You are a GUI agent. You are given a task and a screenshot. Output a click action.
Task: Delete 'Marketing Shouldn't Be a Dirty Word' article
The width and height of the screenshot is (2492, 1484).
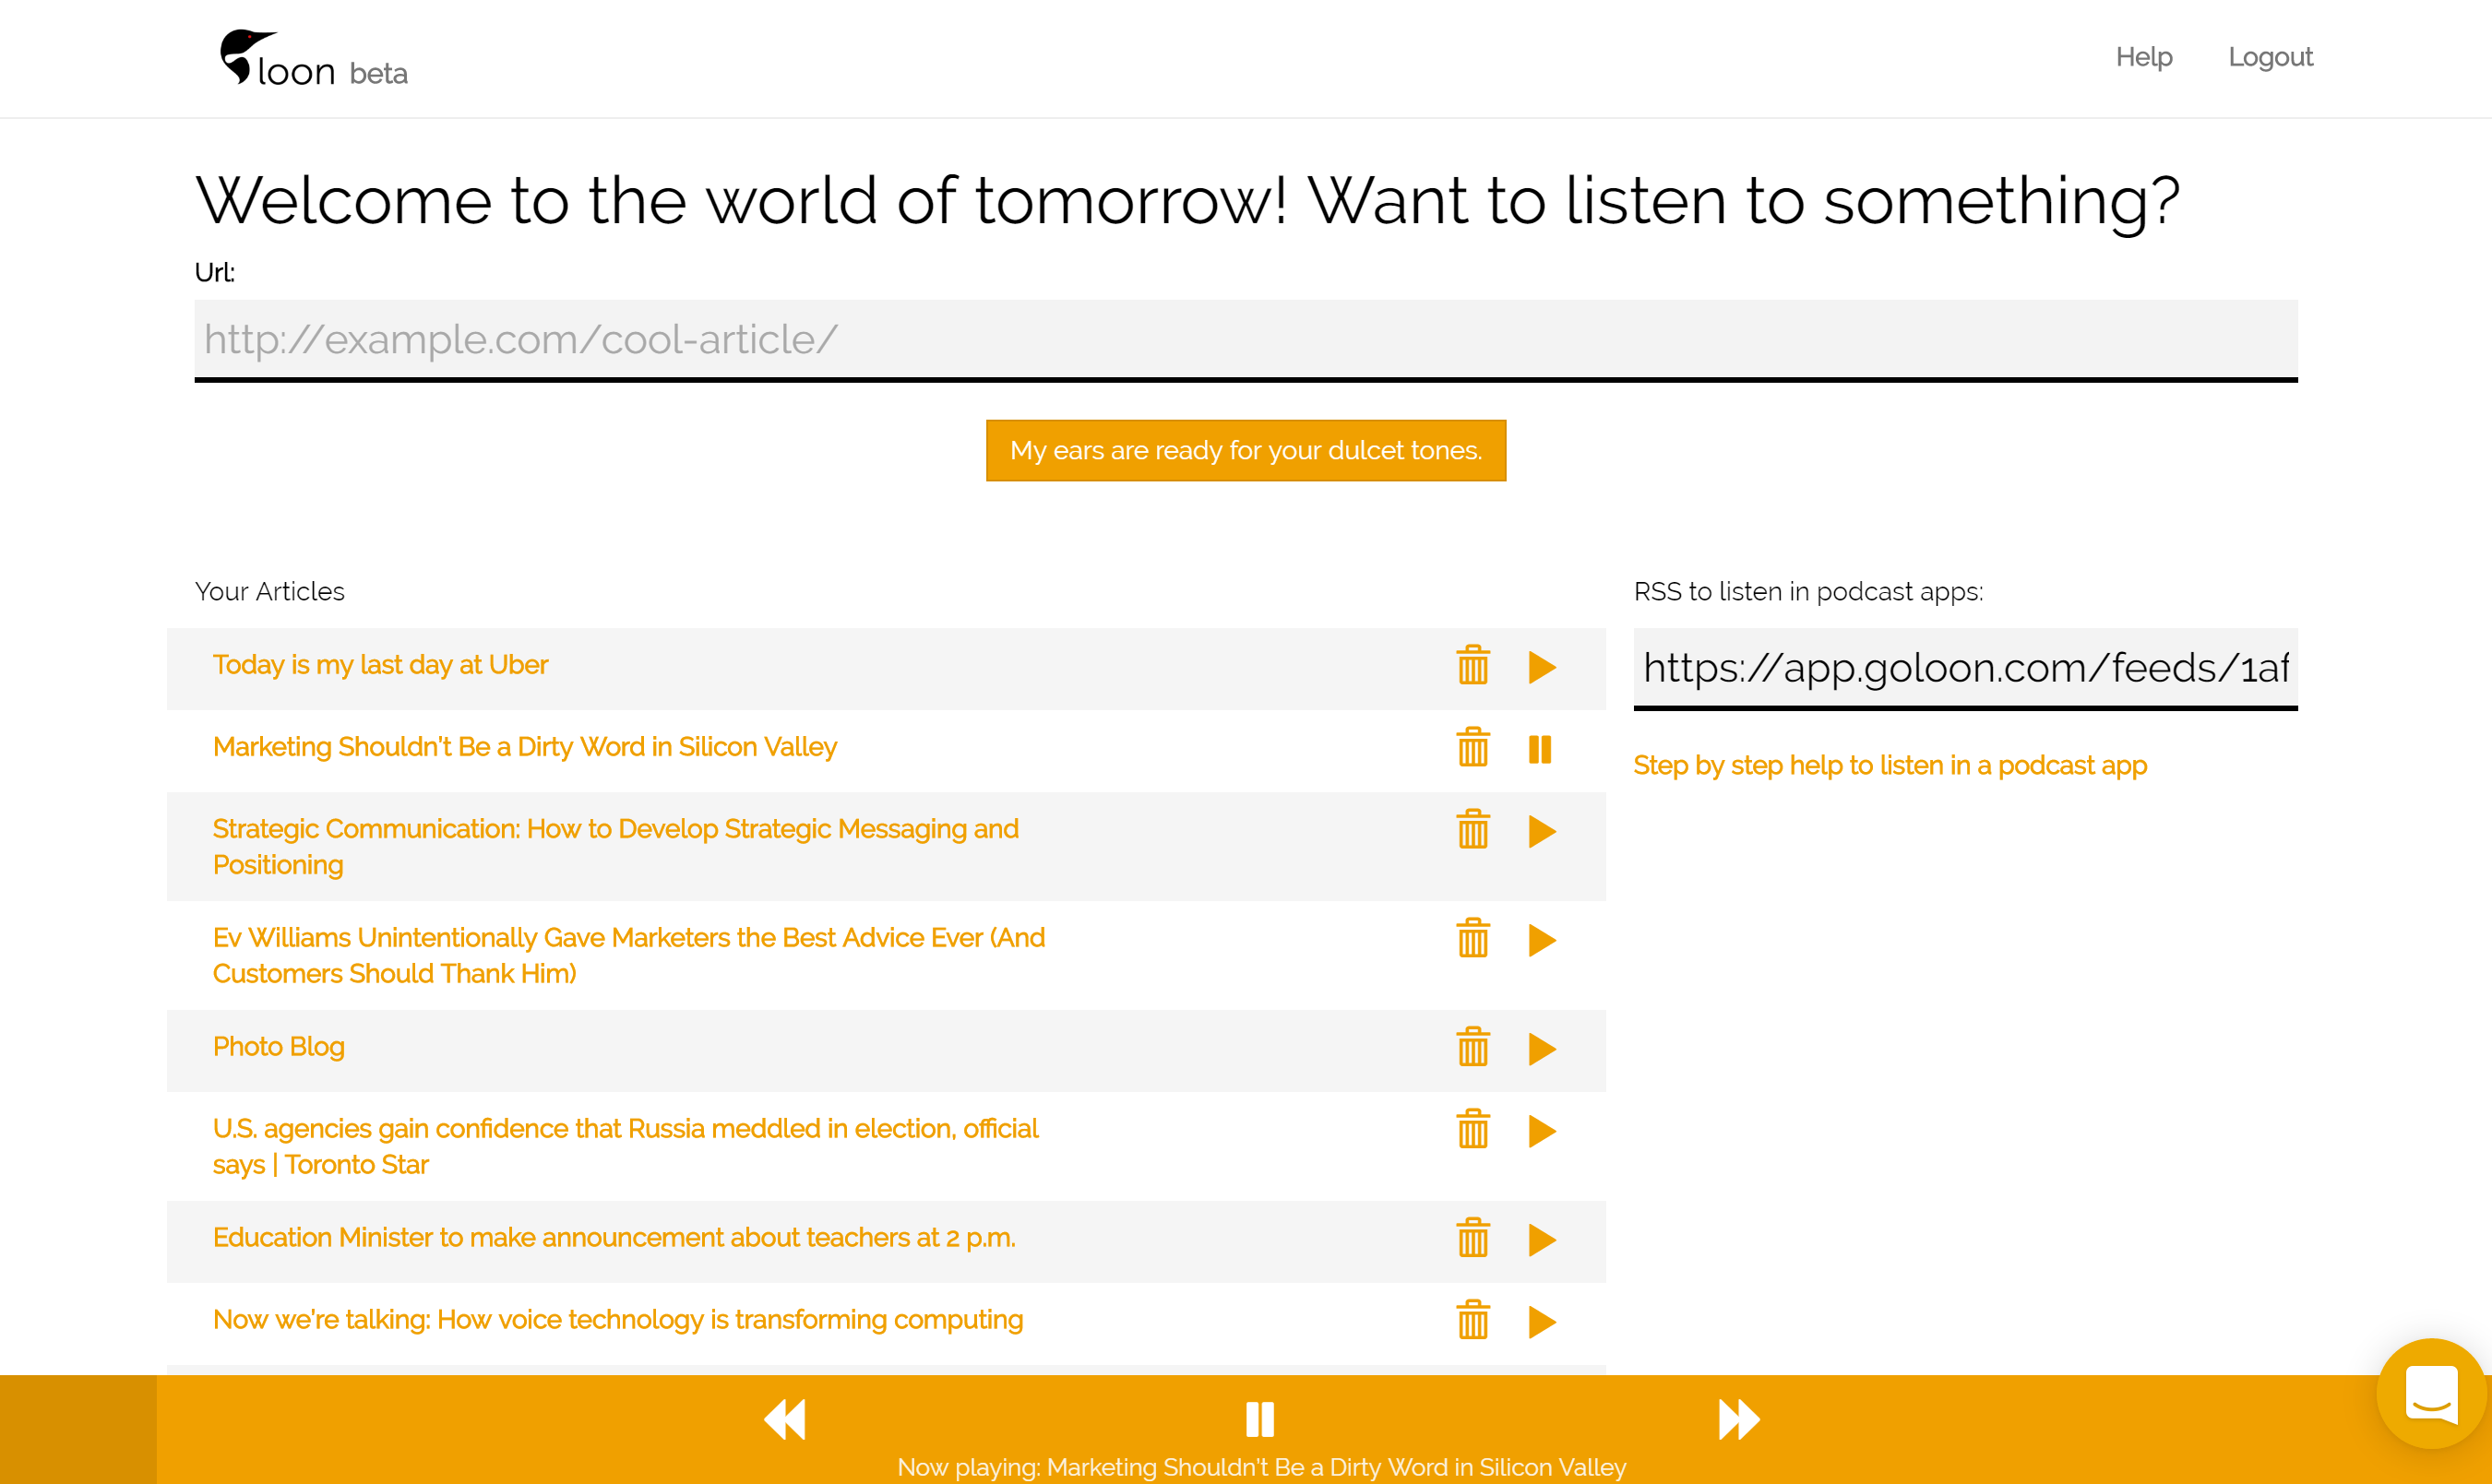point(1473,747)
